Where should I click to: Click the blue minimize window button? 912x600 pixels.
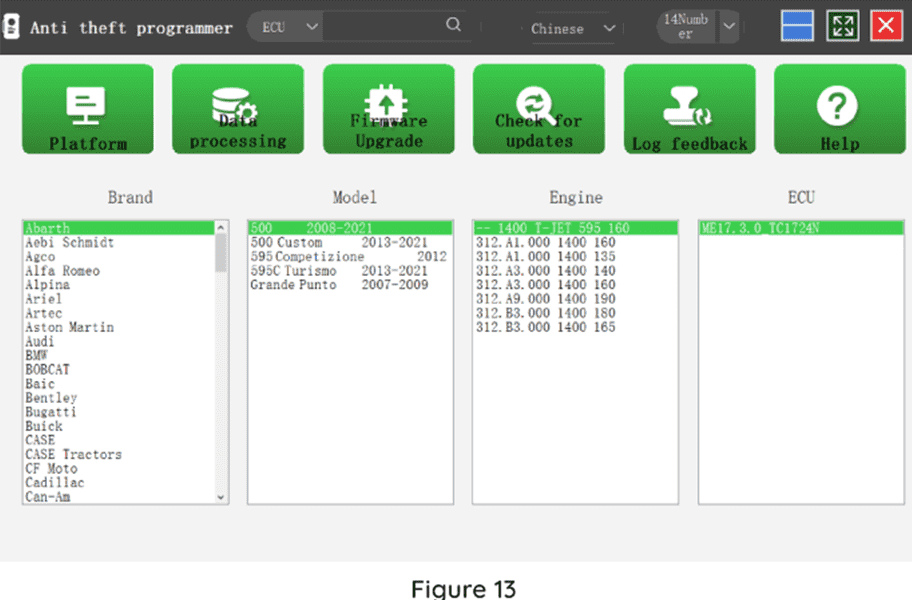[797, 26]
